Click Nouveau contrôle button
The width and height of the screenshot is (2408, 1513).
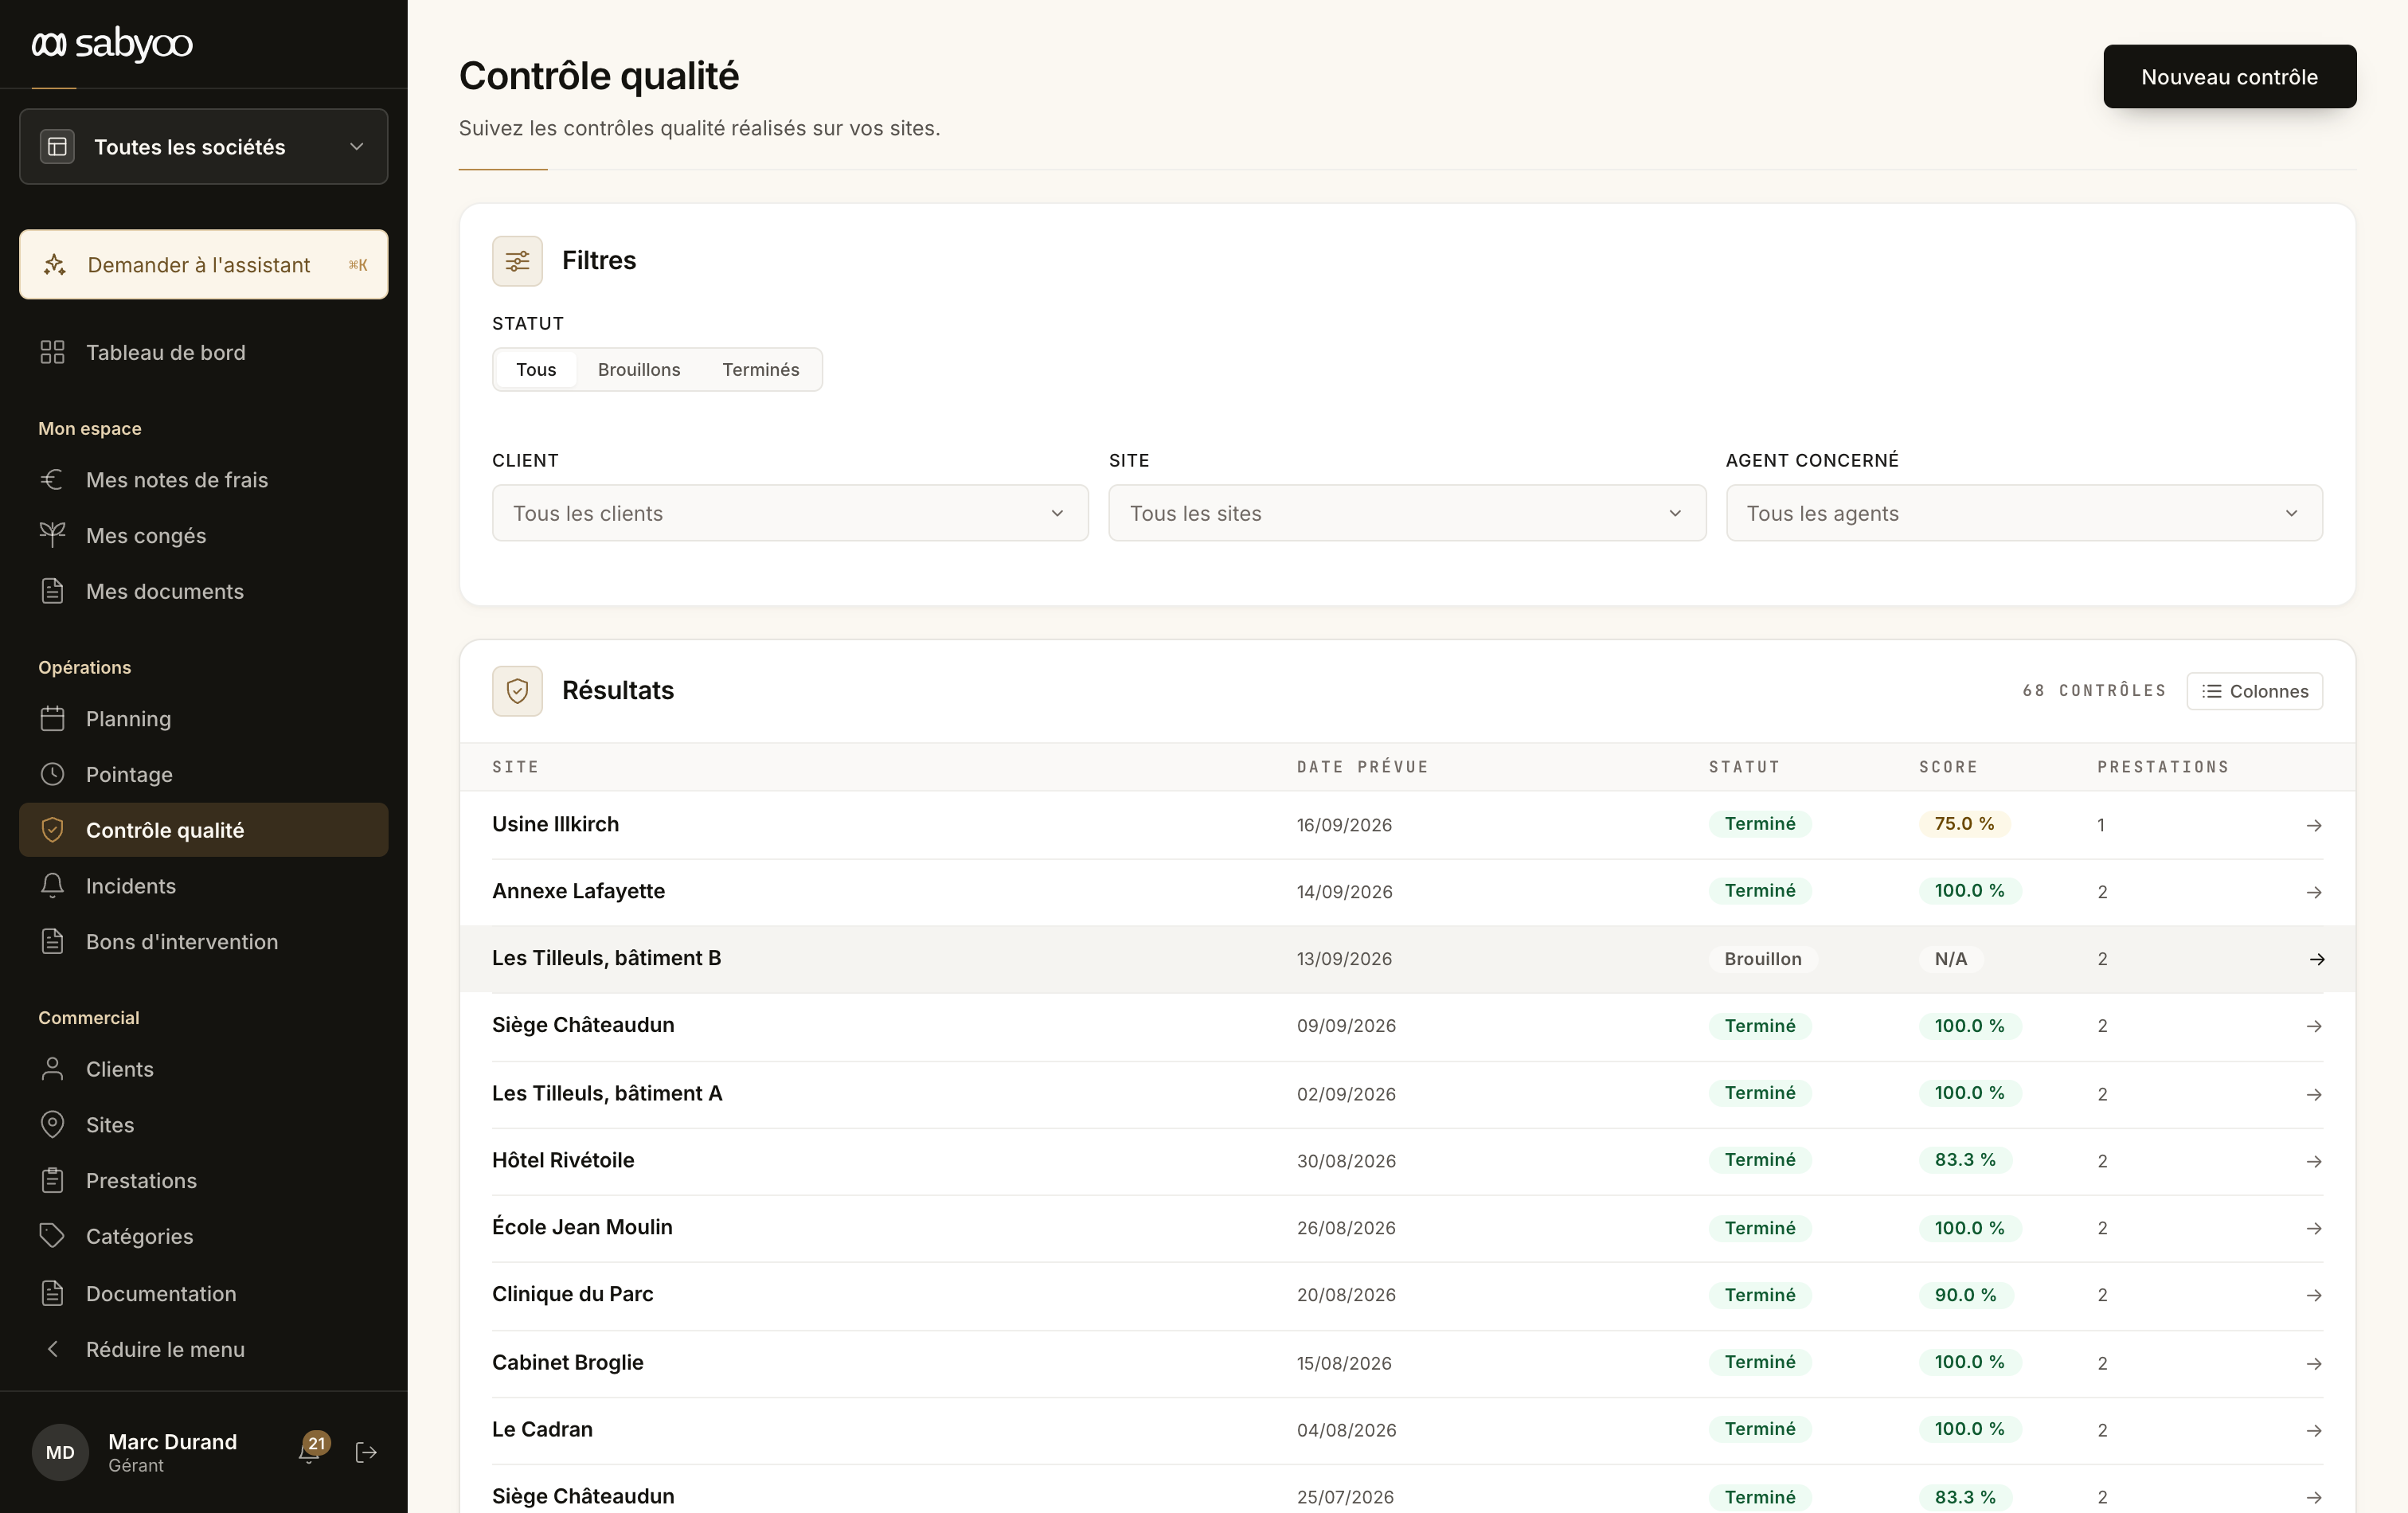point(2229,76)
